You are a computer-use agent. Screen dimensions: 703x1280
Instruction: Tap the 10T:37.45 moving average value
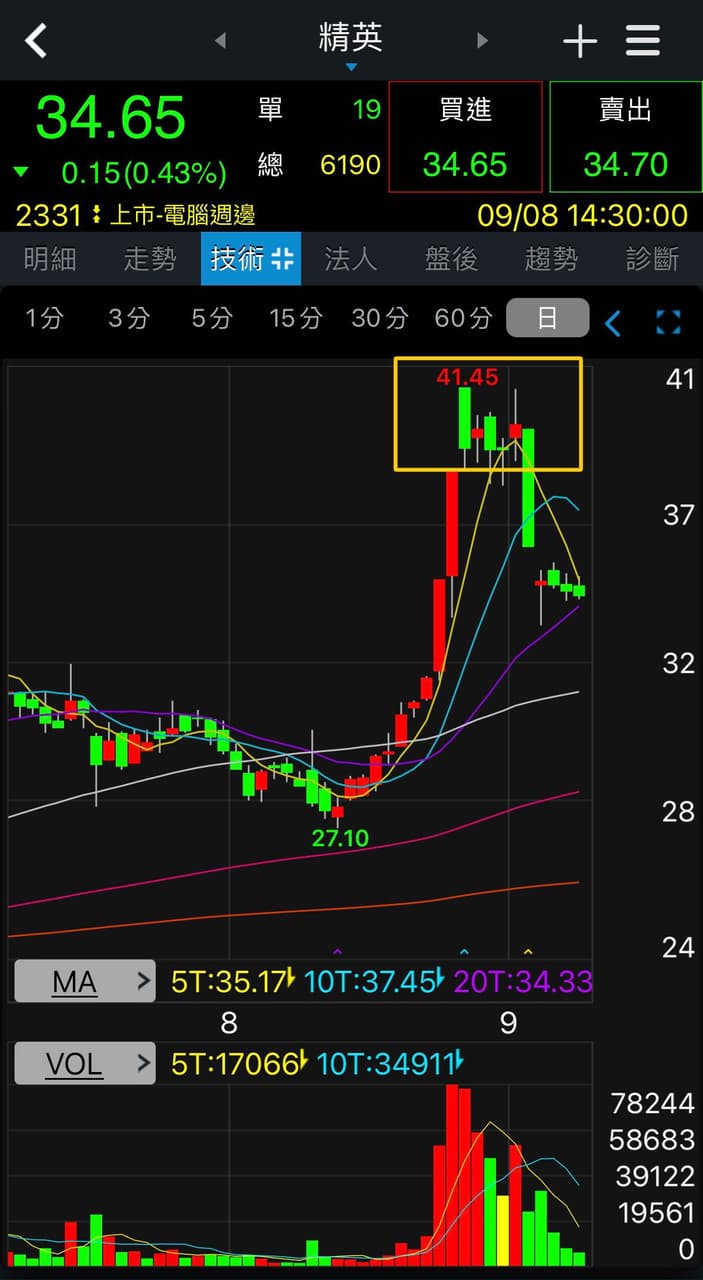tap(369, 982)
